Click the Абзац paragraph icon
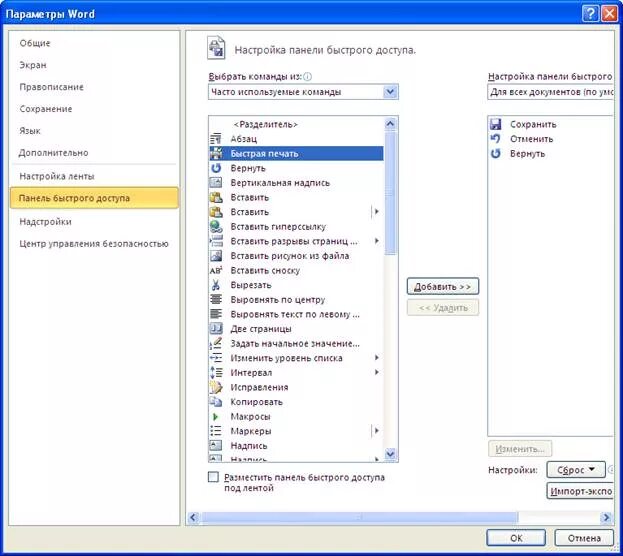The image size is (623, 556). click(216, 139)
